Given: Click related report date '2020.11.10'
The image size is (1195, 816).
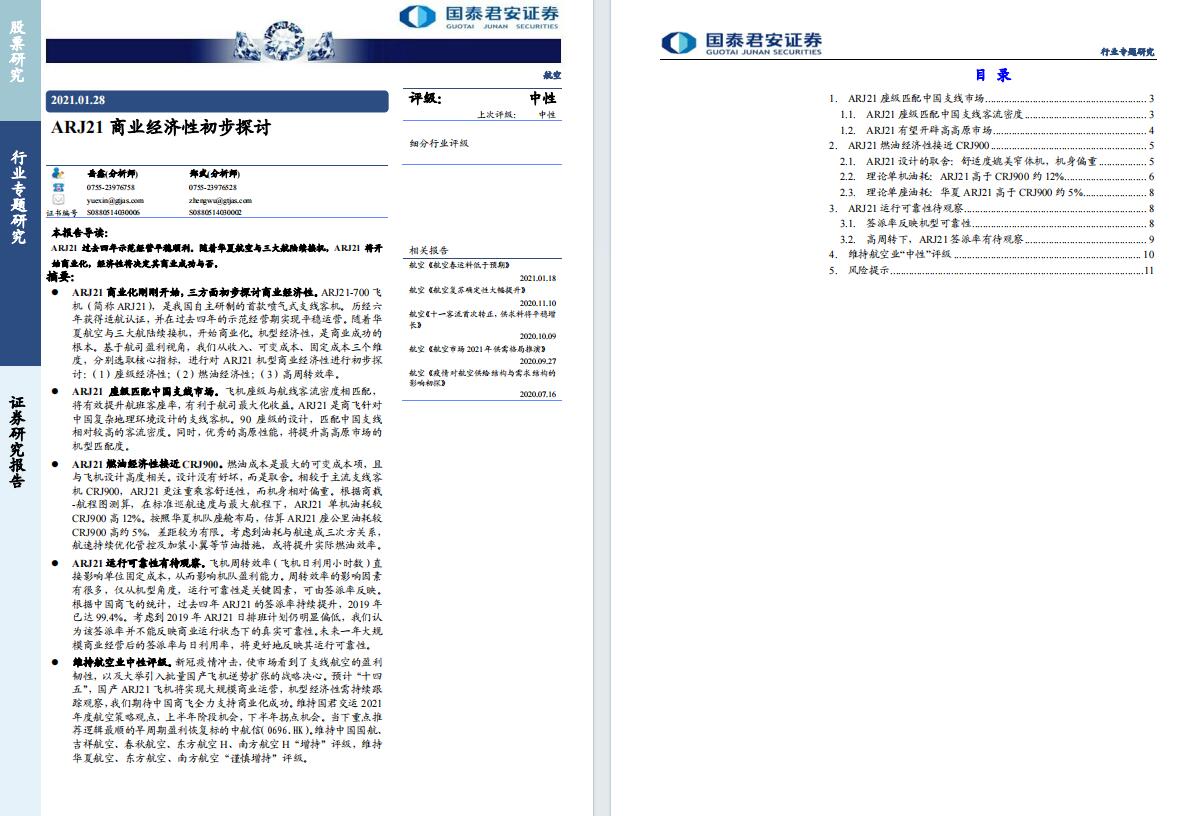Looking at the screenshot, I should click(538, 303).
